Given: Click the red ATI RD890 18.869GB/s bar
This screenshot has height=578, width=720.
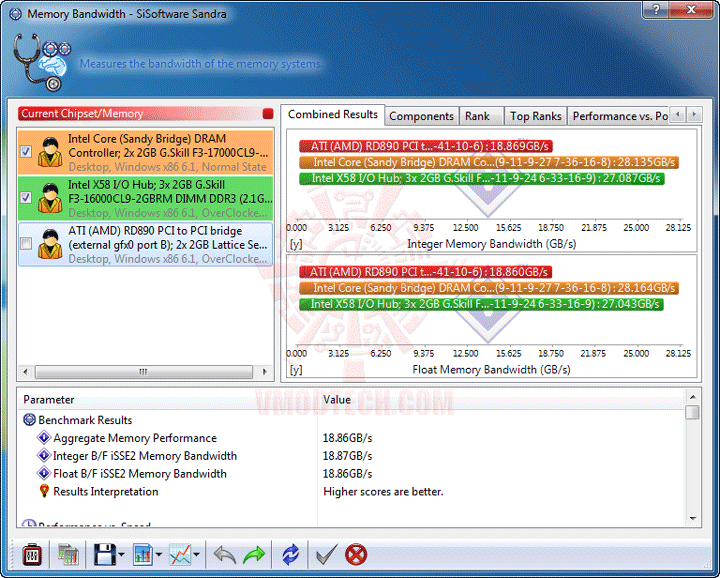Looking at the screenshot, I should [426, 146].
